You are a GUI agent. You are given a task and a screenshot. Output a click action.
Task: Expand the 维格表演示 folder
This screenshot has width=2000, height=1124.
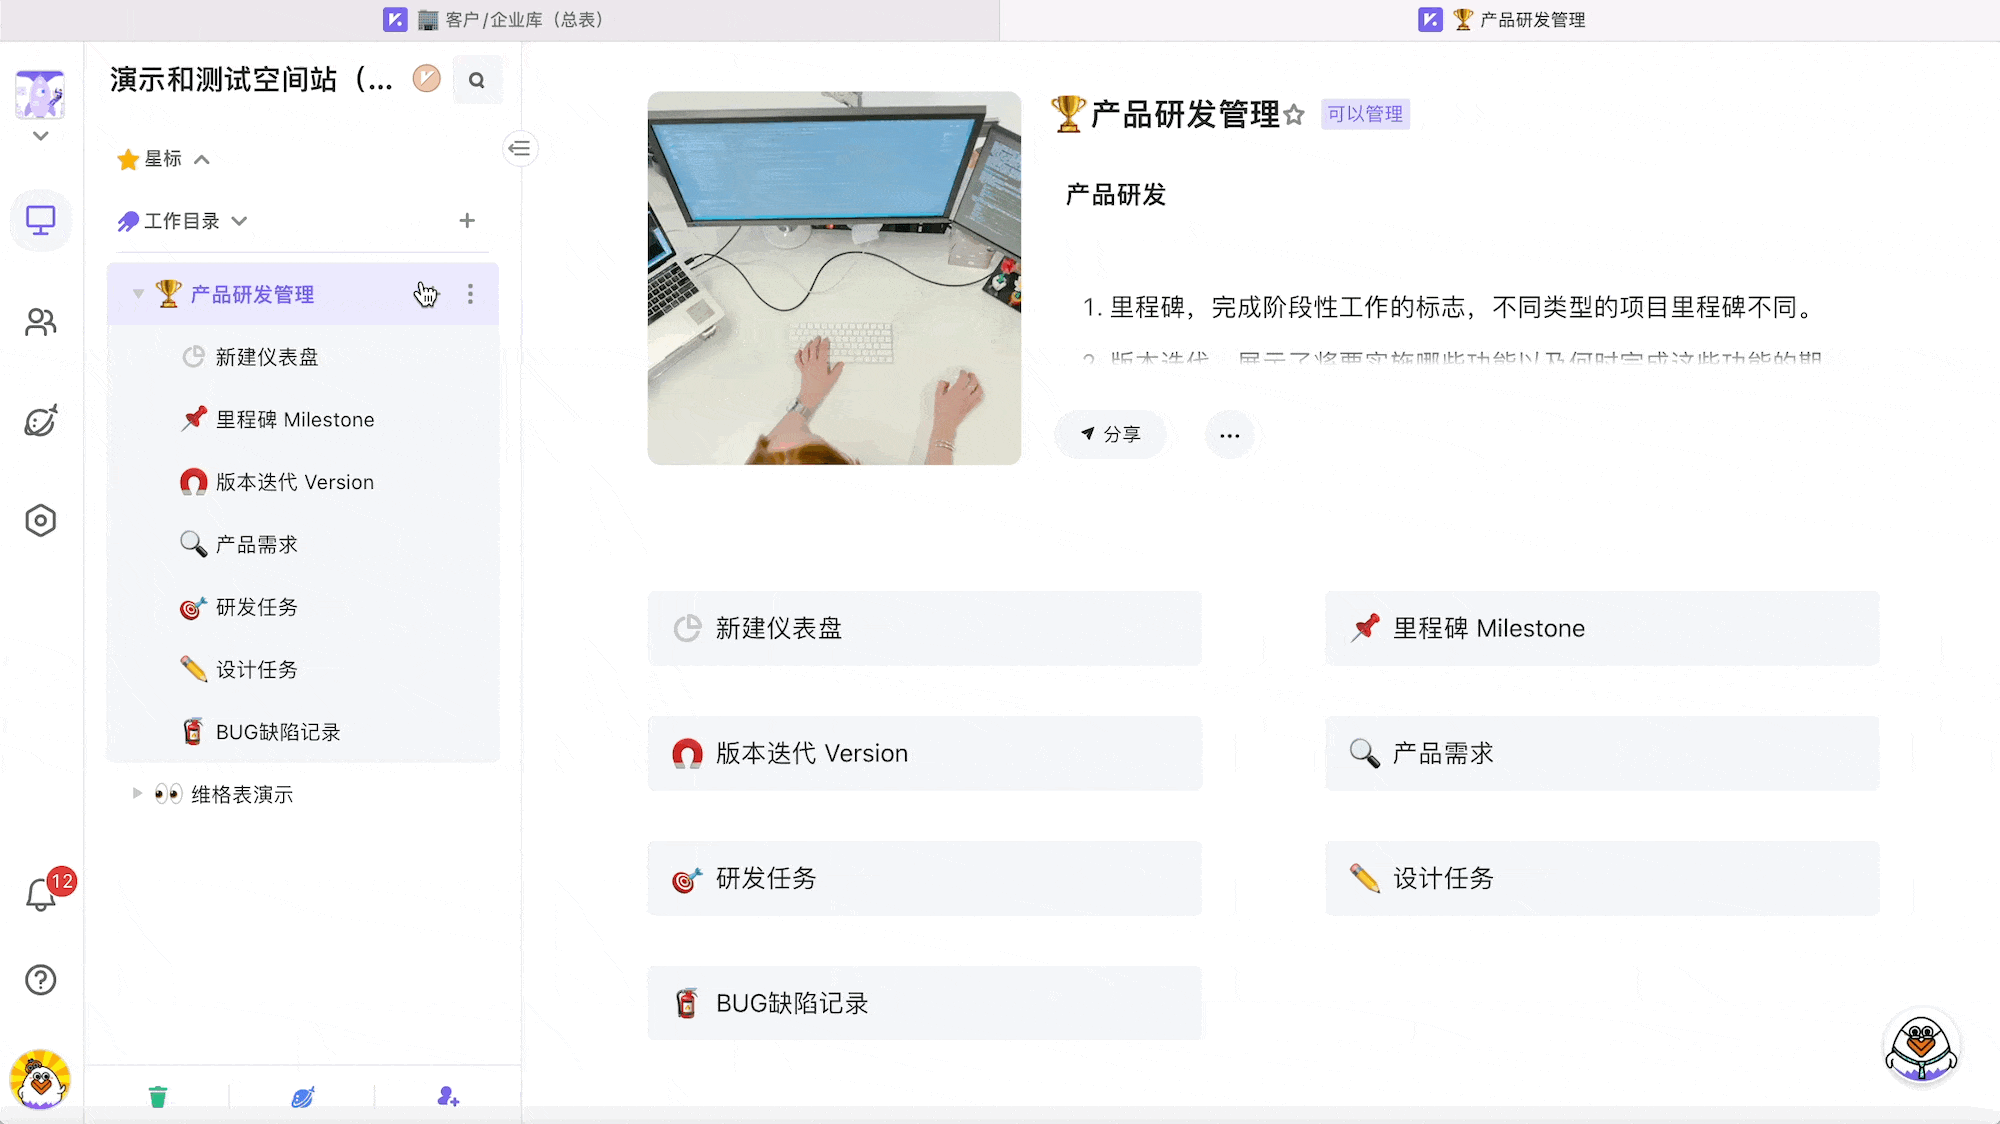[x=137, y=794]
